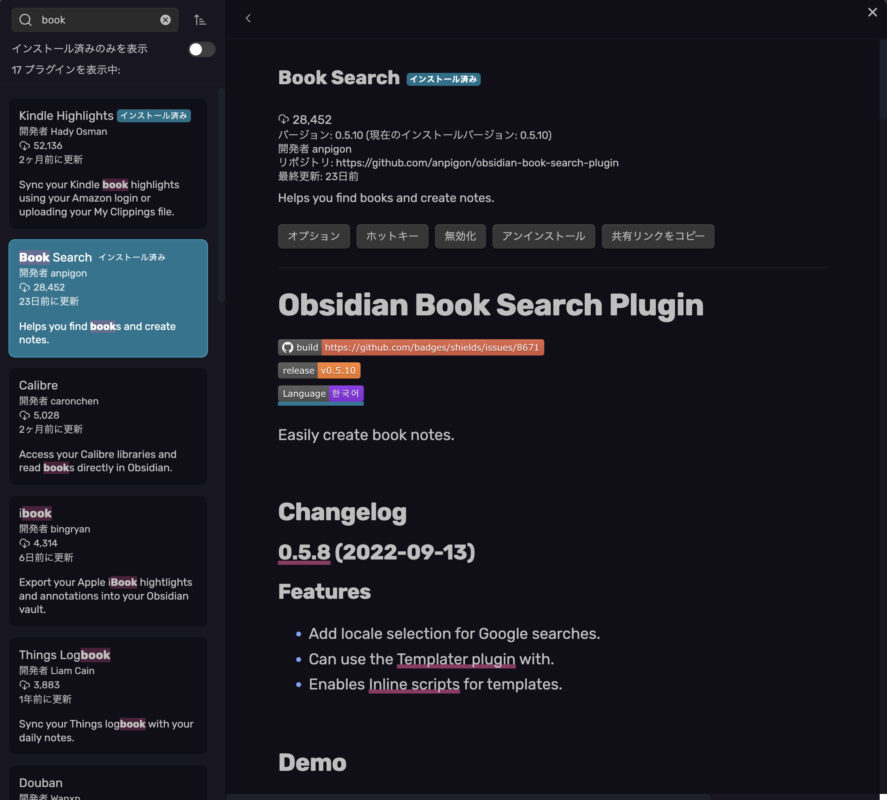The width and height of the screenshot is (887, 800).
Task: Copy the plugin share link
Action: point(657,236)
